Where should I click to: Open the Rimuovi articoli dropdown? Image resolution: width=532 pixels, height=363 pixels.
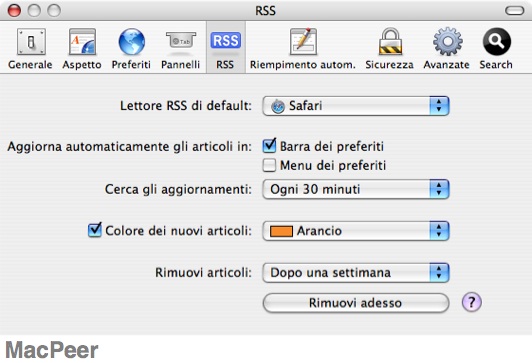coord(356,273)
